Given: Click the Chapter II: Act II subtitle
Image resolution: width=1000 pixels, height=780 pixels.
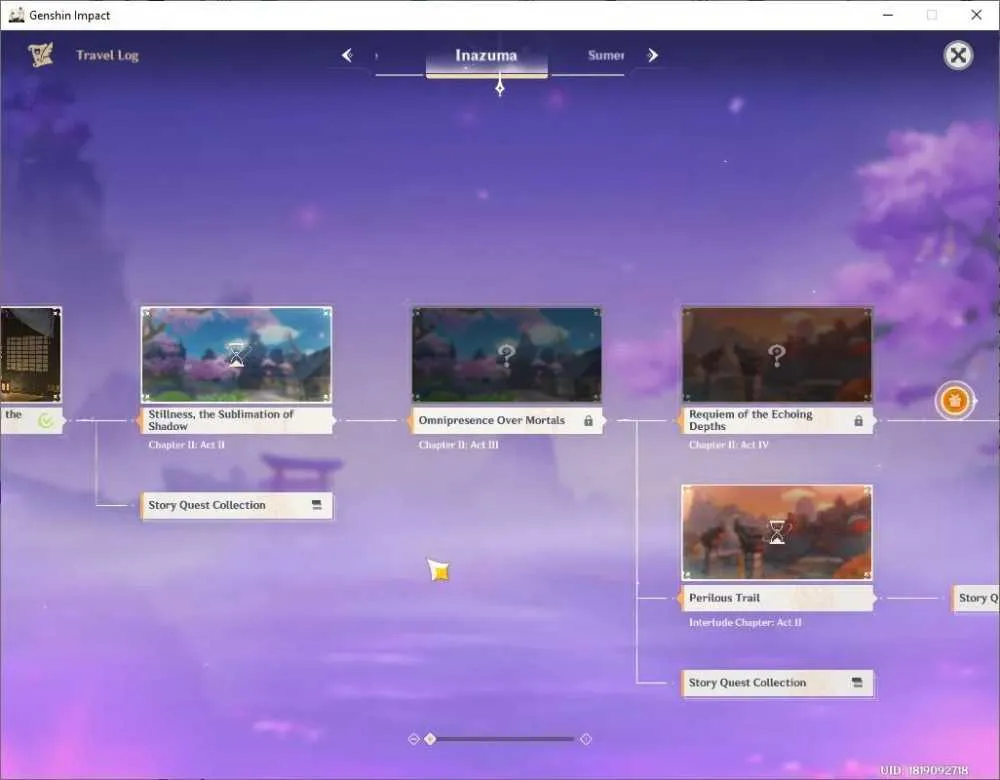Looking at the screenshot, I should pos(186,445).
